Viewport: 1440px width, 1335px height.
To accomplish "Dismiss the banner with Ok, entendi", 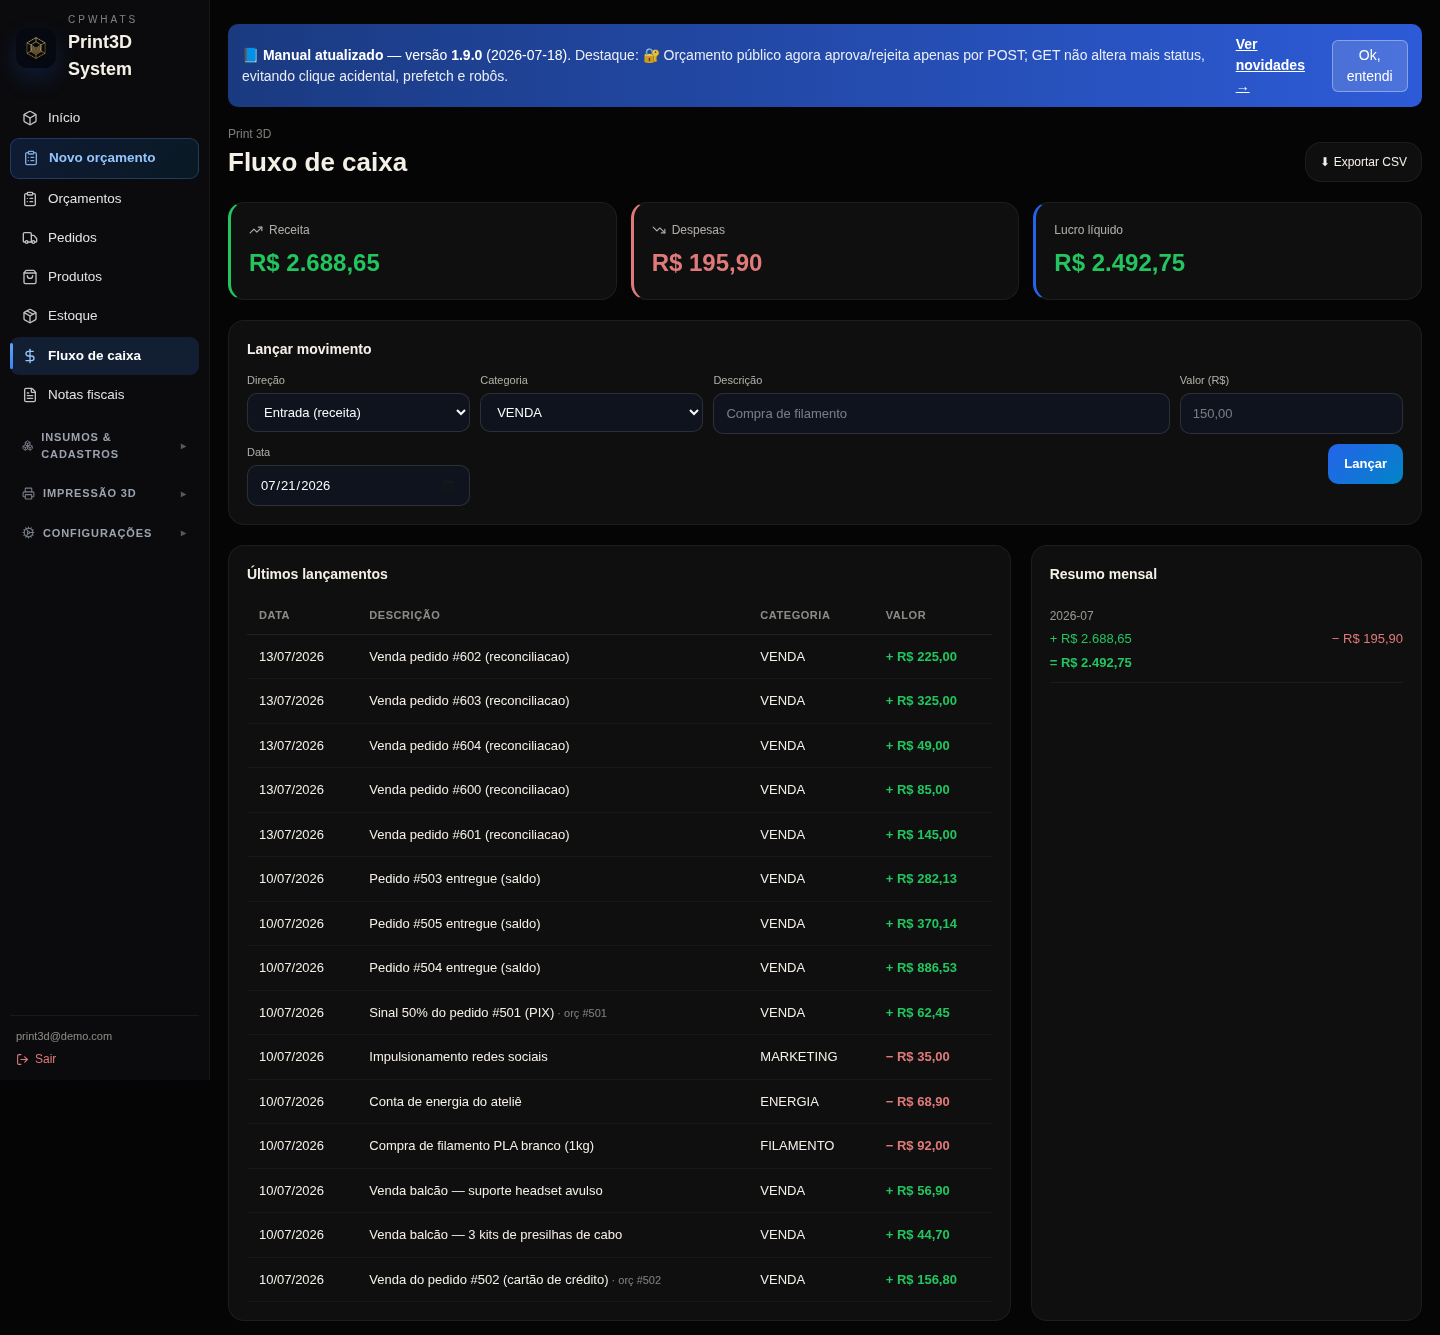I will [1369, 66].
